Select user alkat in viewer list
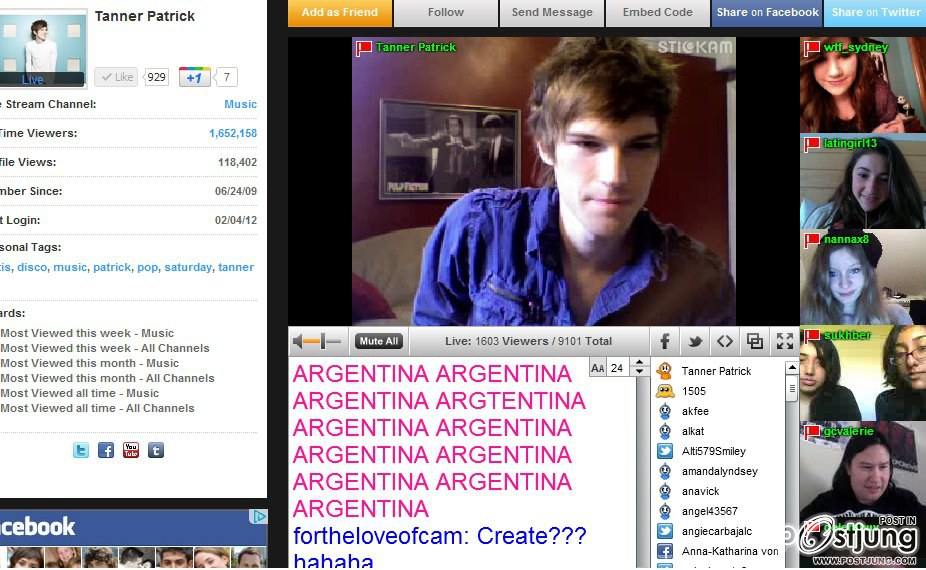The width and height of the screenshot is (926, 570). click(693, 431)
